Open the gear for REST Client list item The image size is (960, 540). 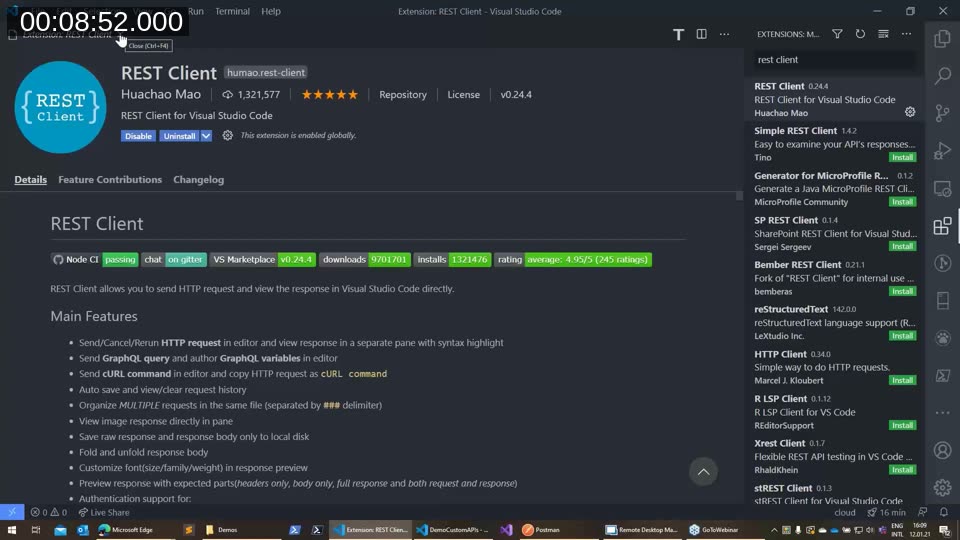click(x=910, y=112)
